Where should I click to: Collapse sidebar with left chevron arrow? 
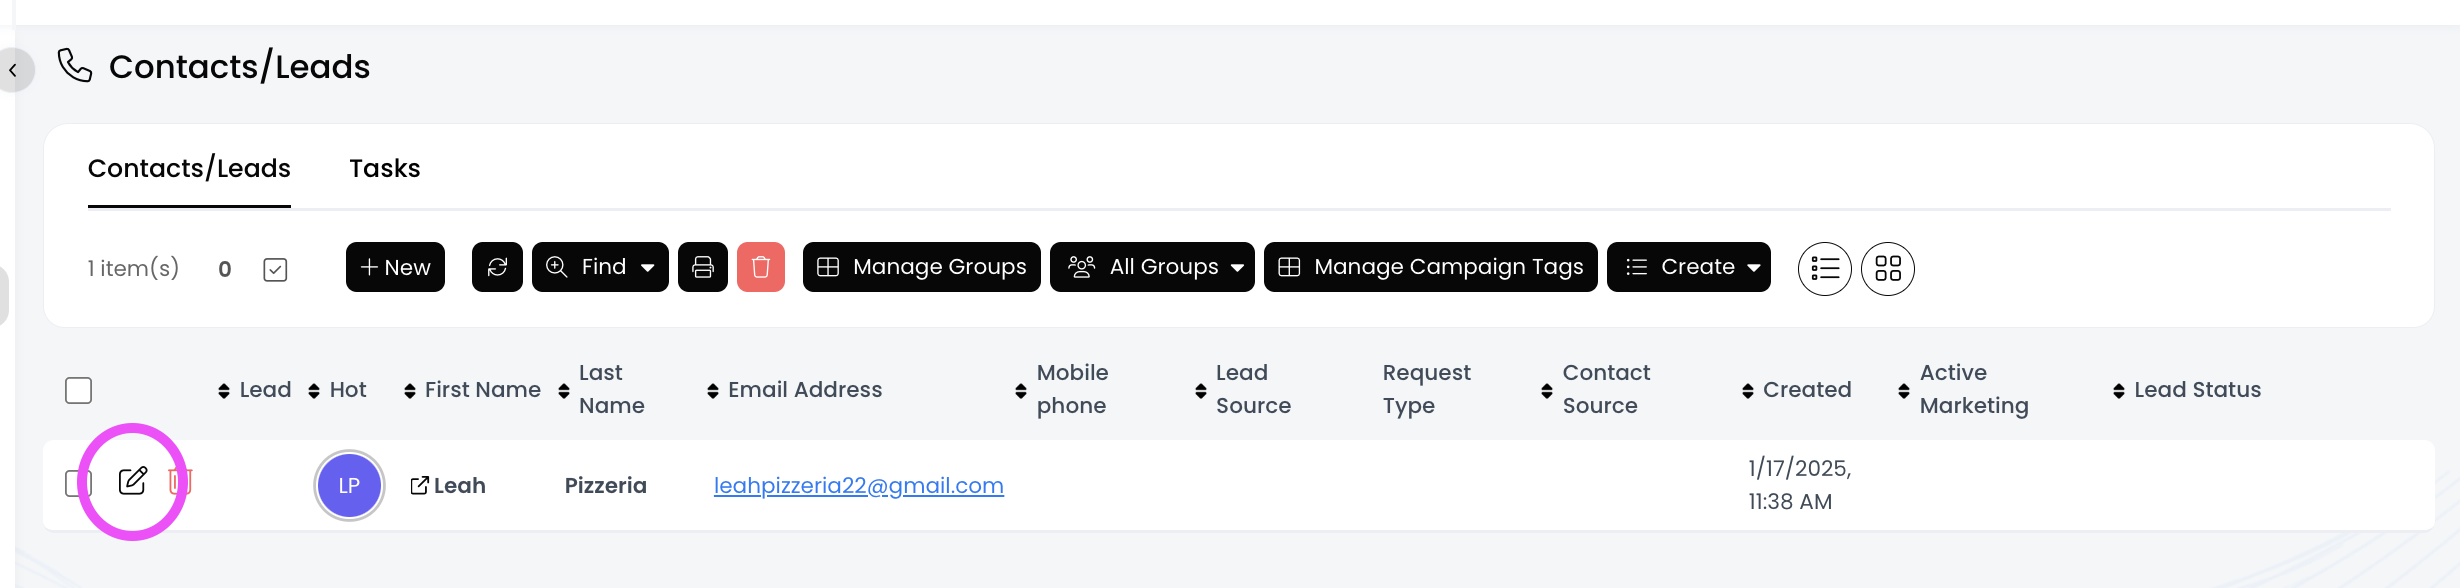click(13, 70)
